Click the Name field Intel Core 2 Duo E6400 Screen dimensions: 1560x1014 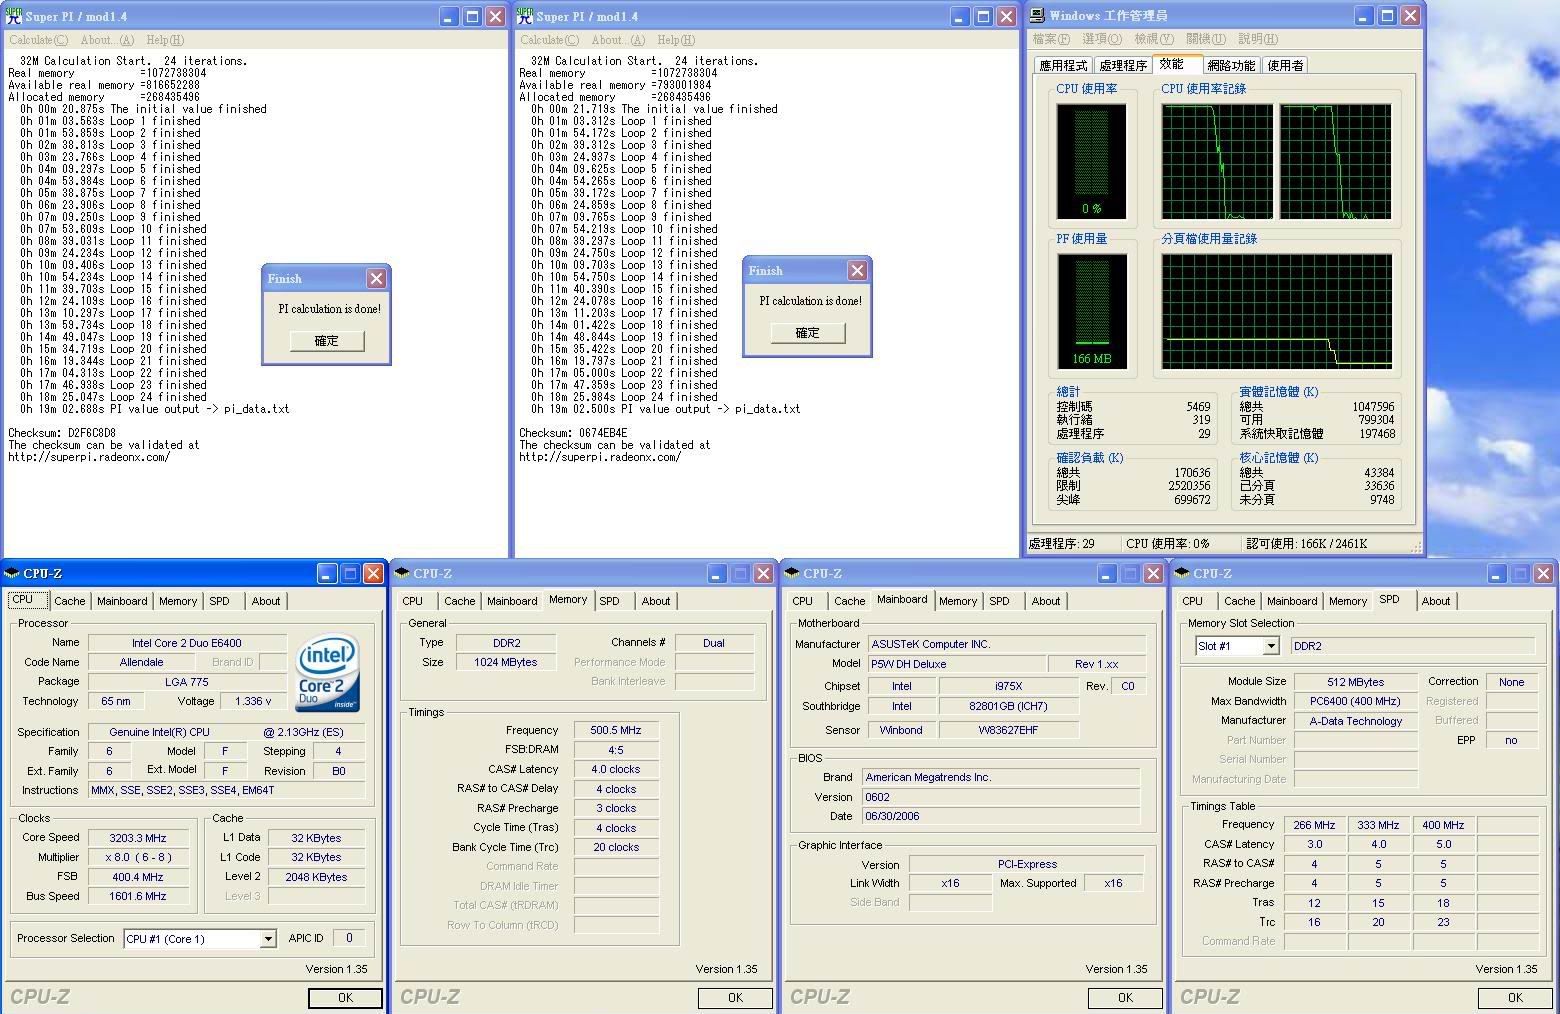click(x=187, y=643)
